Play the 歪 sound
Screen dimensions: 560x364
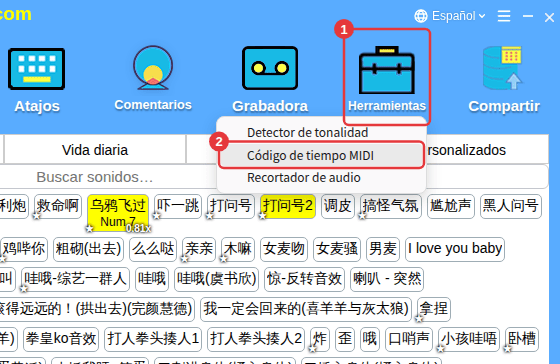tap(345, 339)
